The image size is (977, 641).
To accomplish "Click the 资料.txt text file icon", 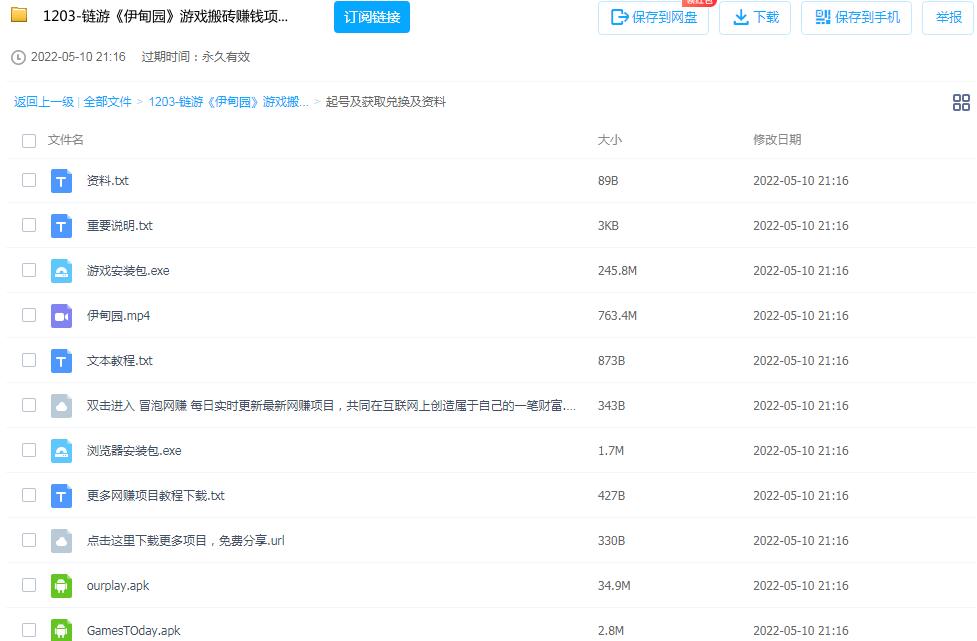I will tap(62, 181).
